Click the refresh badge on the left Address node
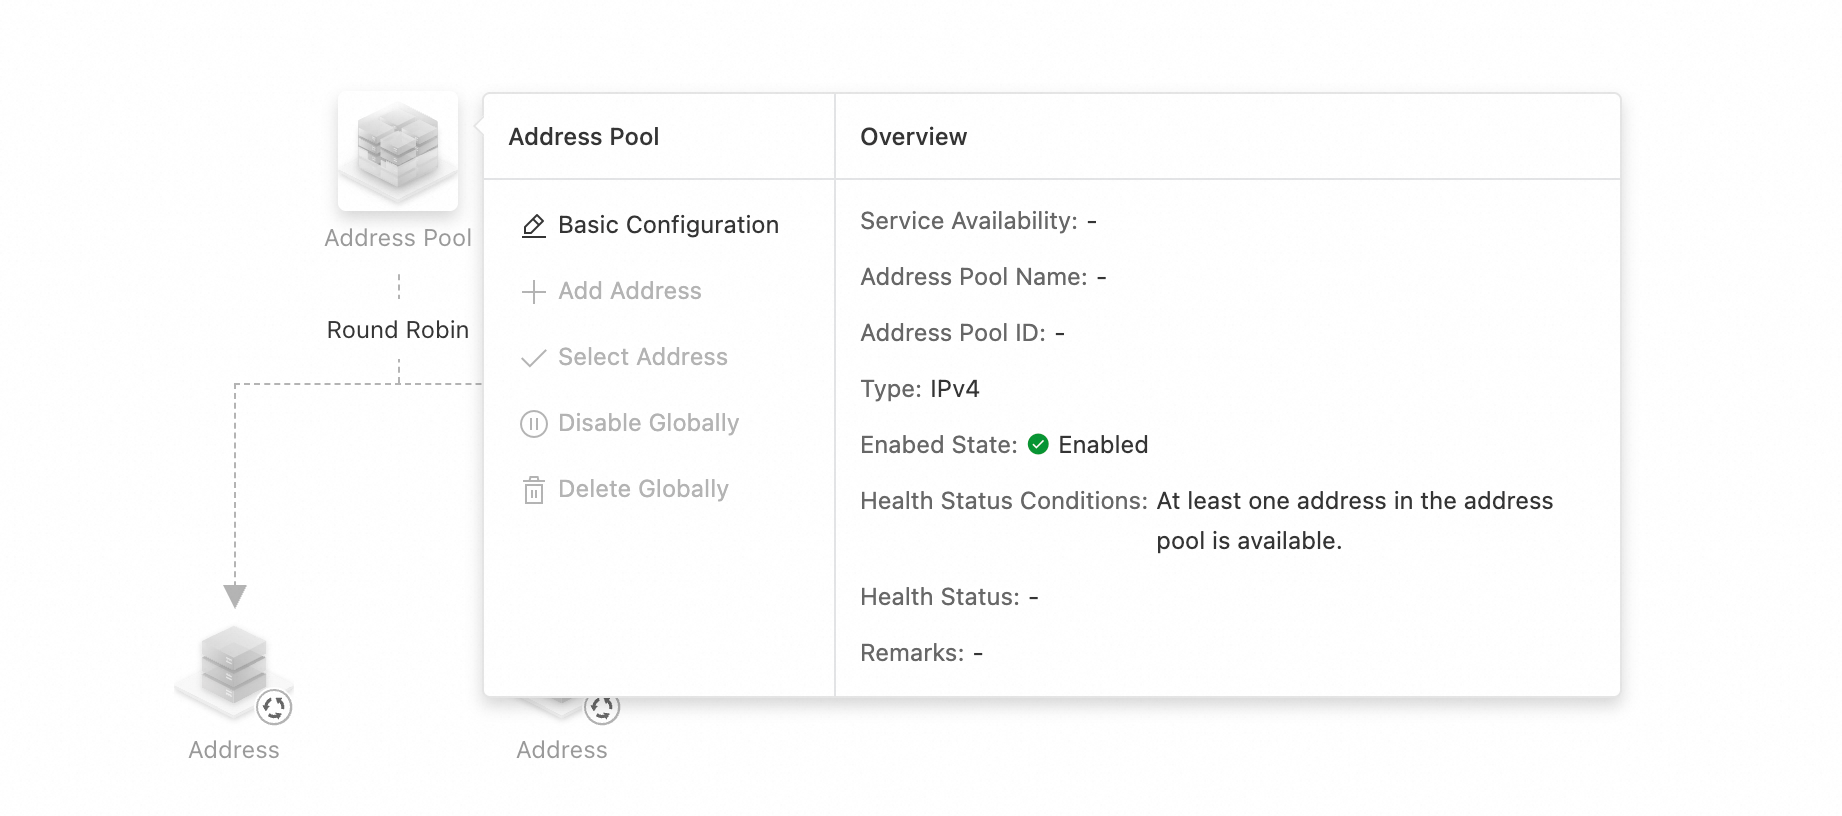This screenshot has width=1842, height=816. [x=274, y=707]
